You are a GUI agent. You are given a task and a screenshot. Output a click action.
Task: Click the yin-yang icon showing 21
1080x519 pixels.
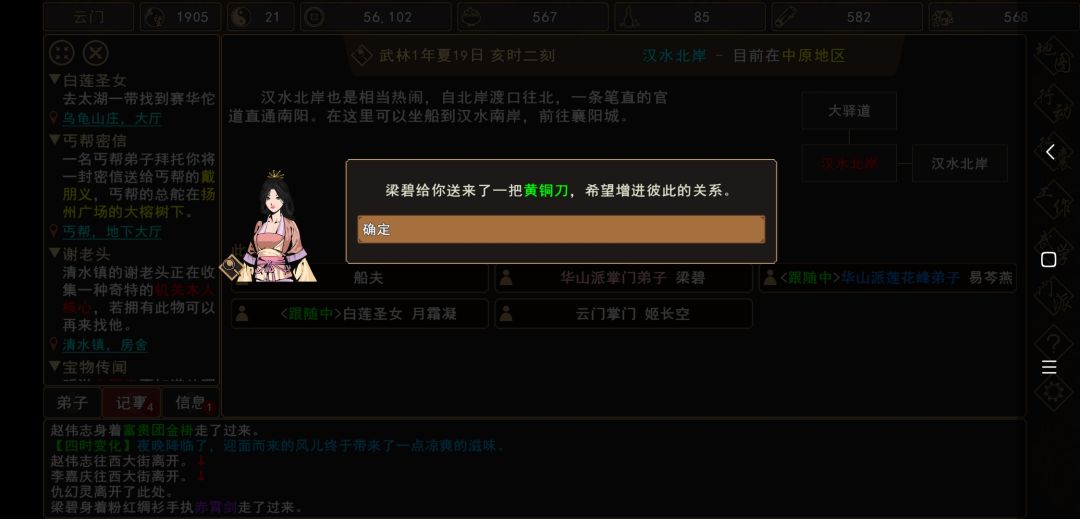point(241,17)
